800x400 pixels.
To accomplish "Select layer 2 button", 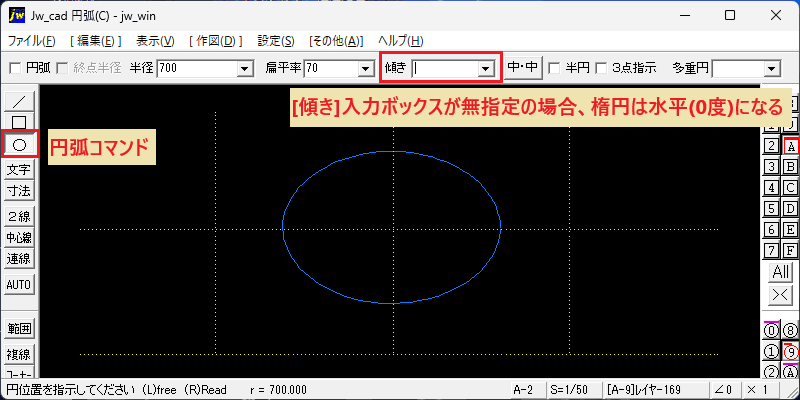I will pyautogui.click(x=771, y=146).
